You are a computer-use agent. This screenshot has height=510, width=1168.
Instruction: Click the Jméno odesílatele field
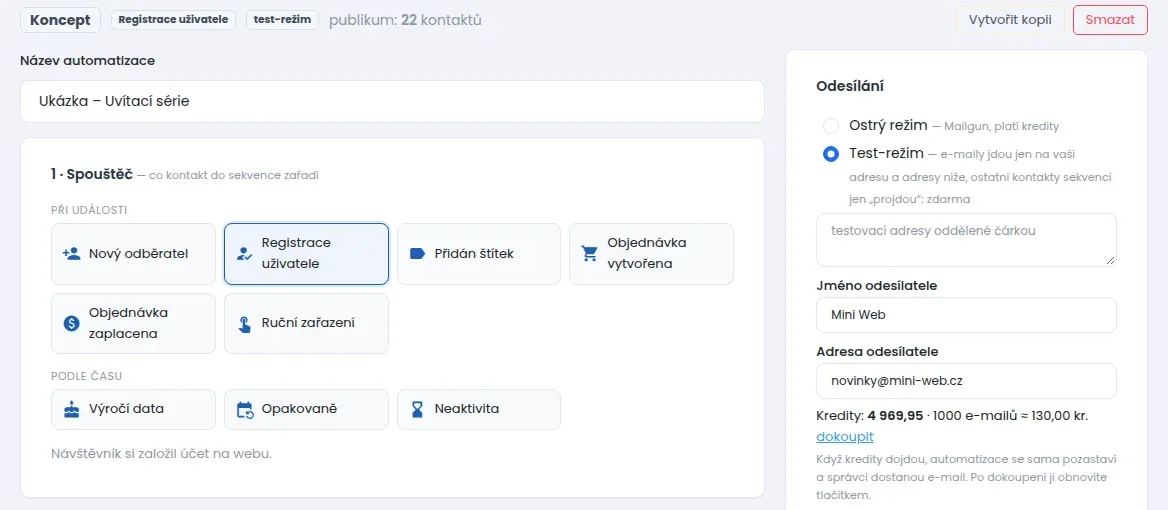(x=966, y=315)
